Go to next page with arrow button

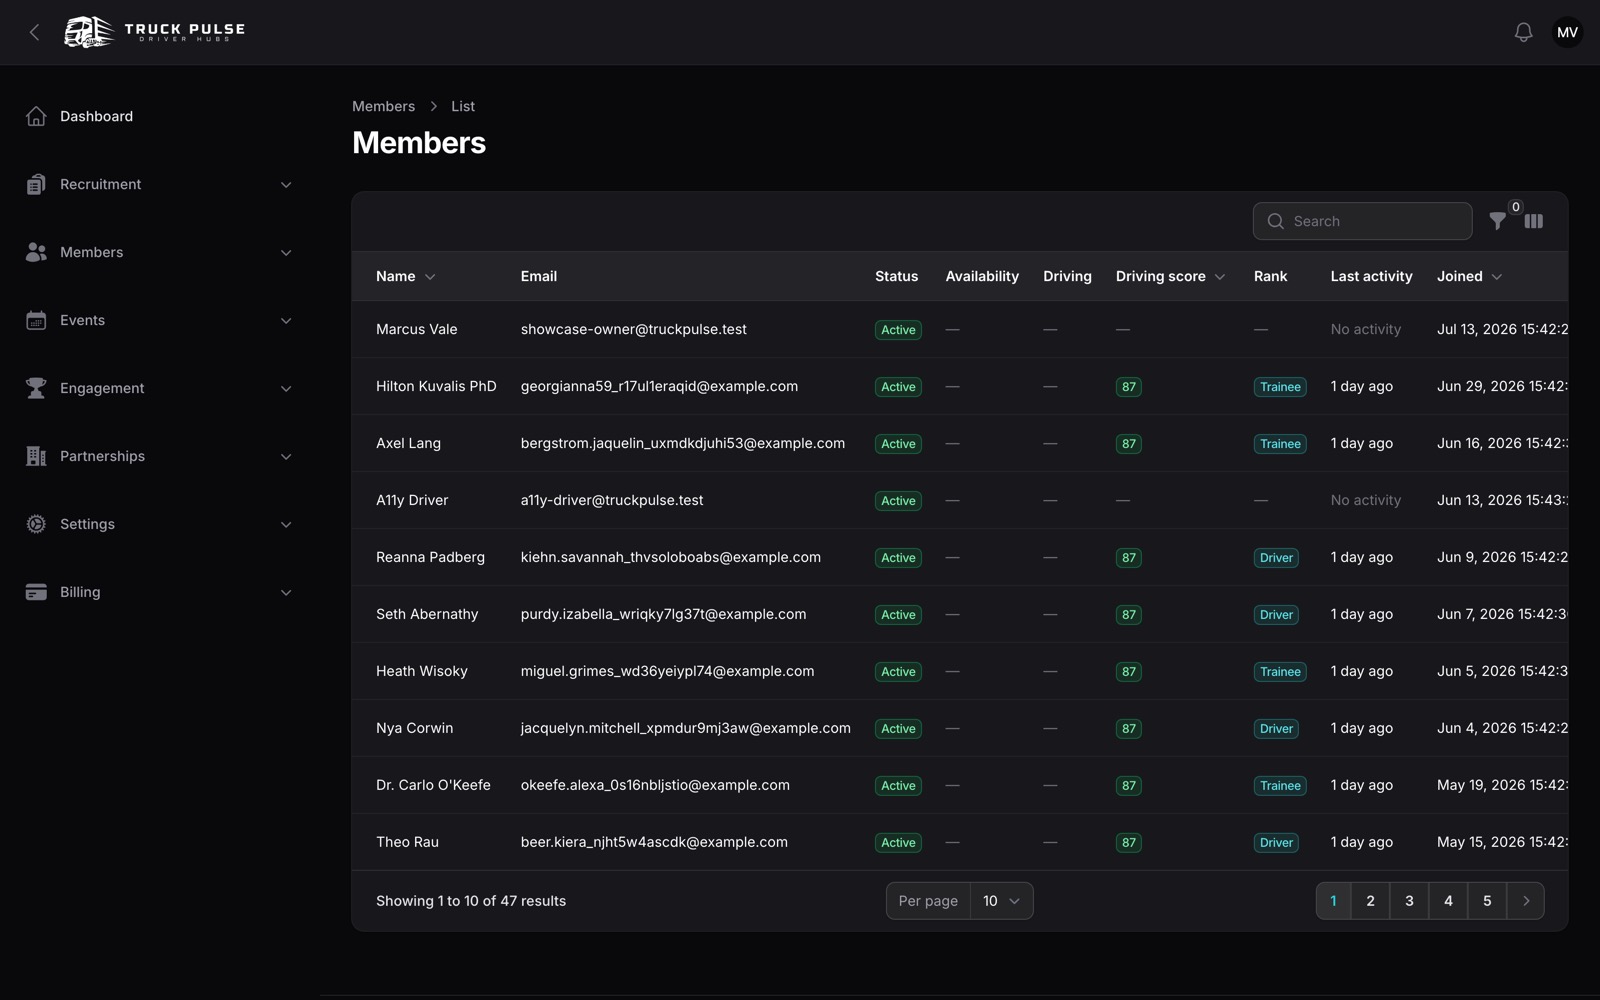click(x=1526, y=901)
